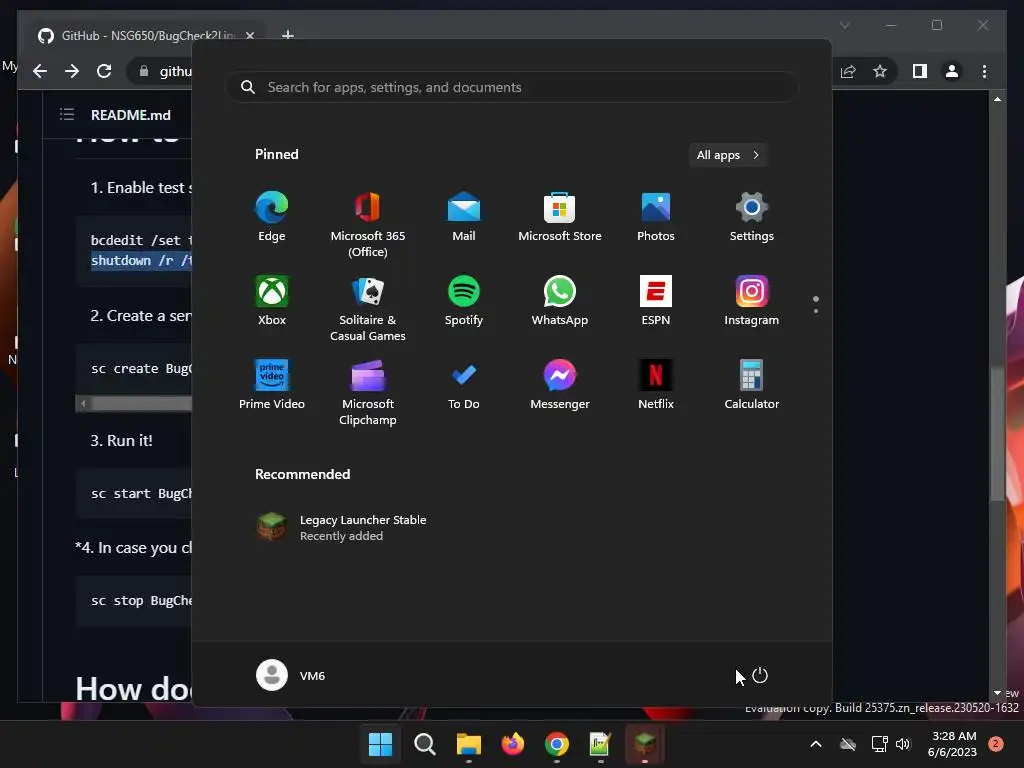This screenshot has width=1024, height=768.
Task: Open Prime Video app
Action: pos(272,385)
